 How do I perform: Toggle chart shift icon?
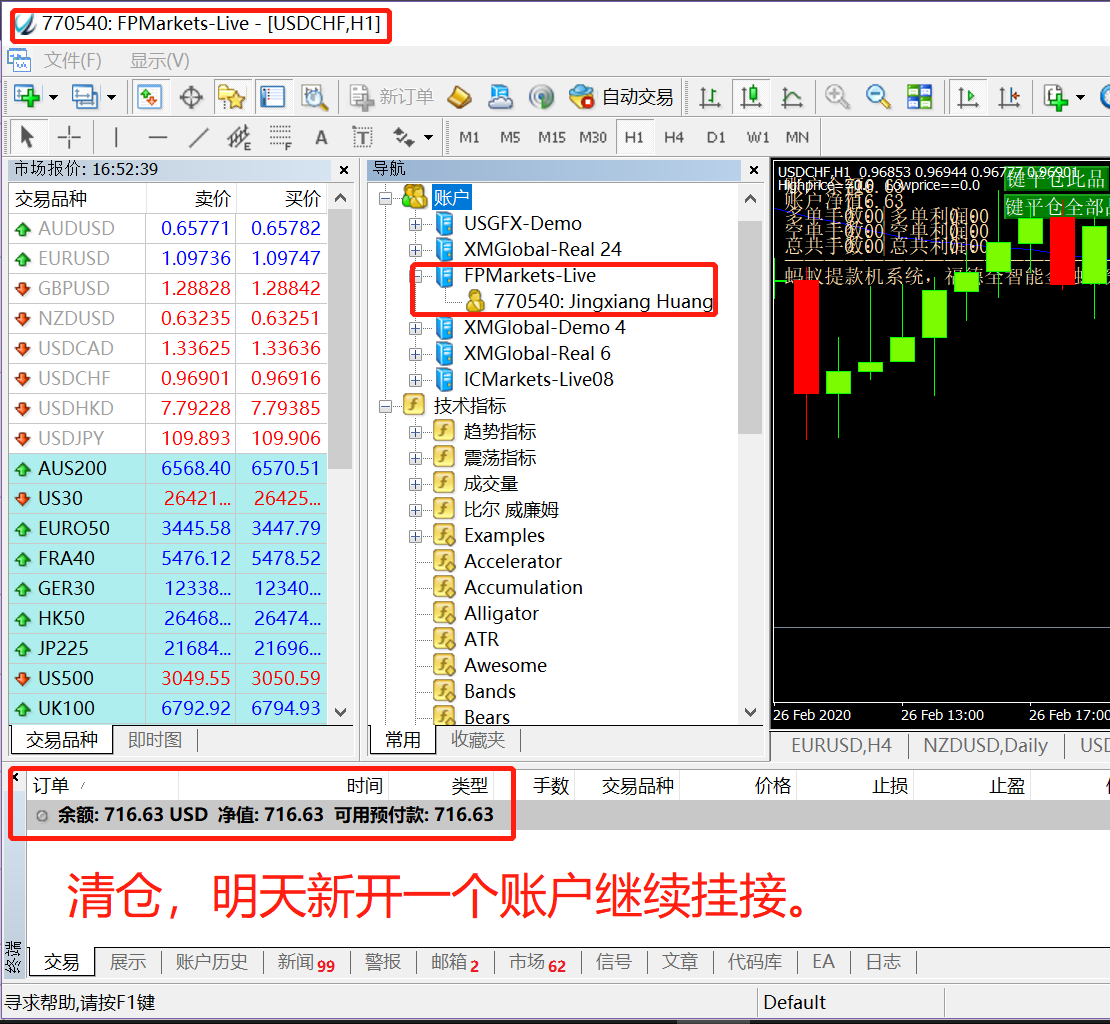click(1008, 97)
